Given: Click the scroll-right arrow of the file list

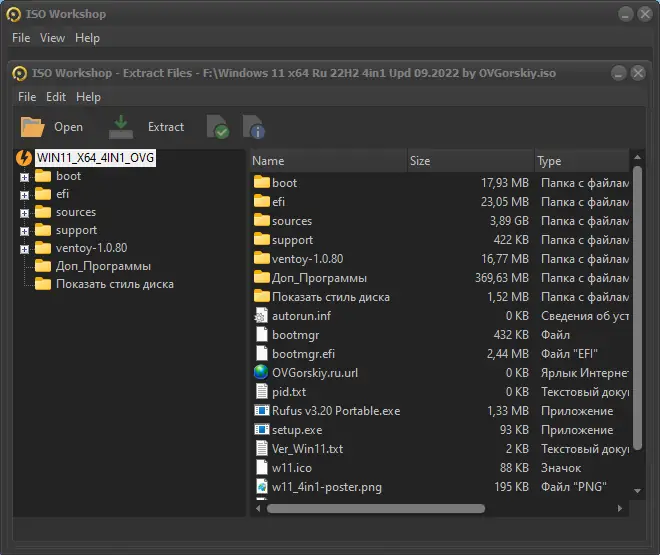Looking at the screenshot, I should pyautogui.click(x=620, y=508).
